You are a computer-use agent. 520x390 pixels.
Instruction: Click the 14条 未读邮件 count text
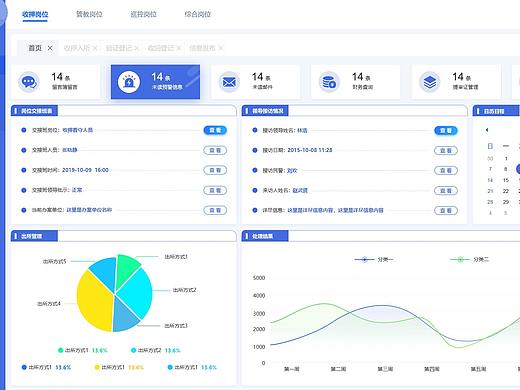[x=261, y=77]
